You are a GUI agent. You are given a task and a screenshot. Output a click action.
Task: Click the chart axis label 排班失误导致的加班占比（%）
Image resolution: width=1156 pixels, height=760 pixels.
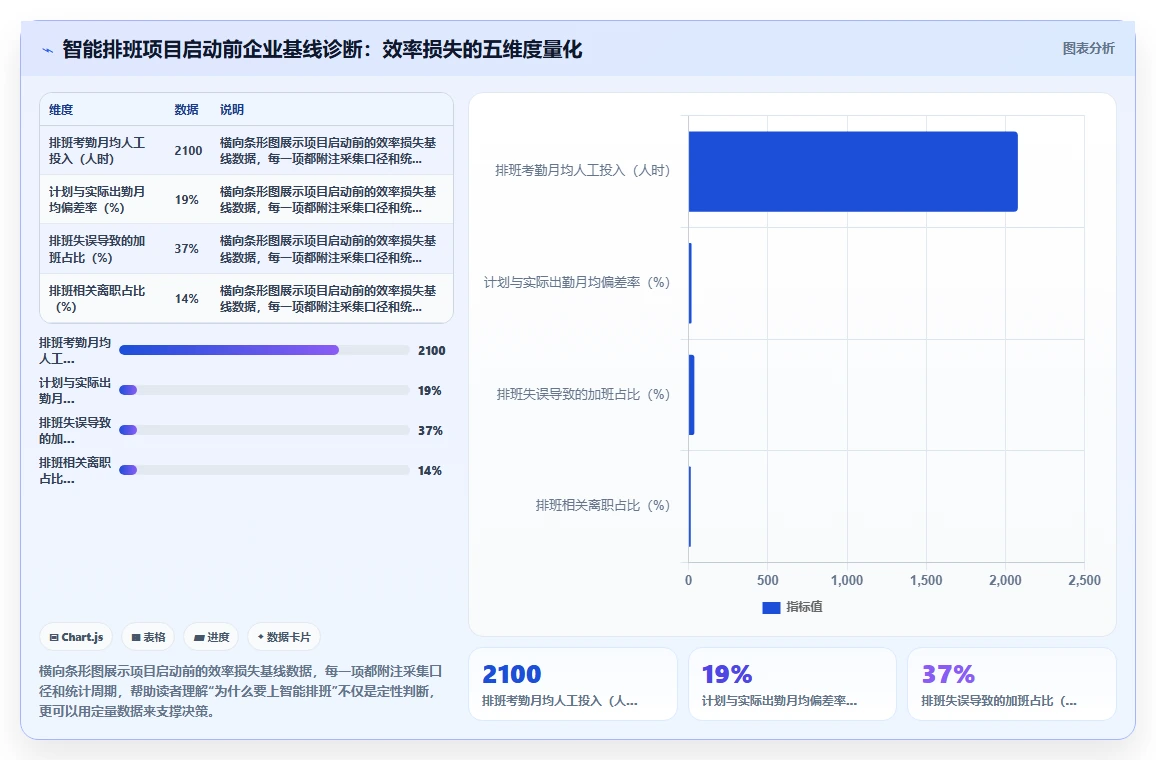click(583, 395)
